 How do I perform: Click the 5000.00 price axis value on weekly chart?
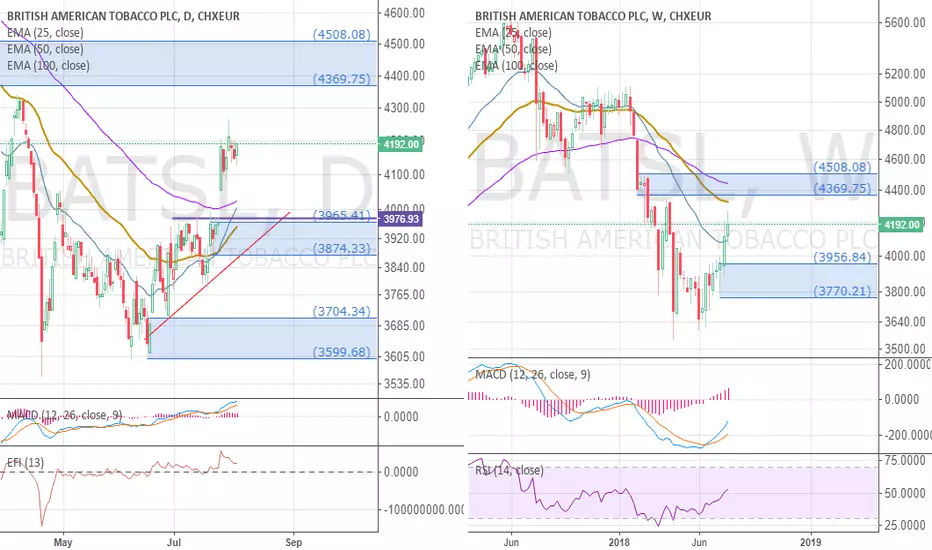905,102
